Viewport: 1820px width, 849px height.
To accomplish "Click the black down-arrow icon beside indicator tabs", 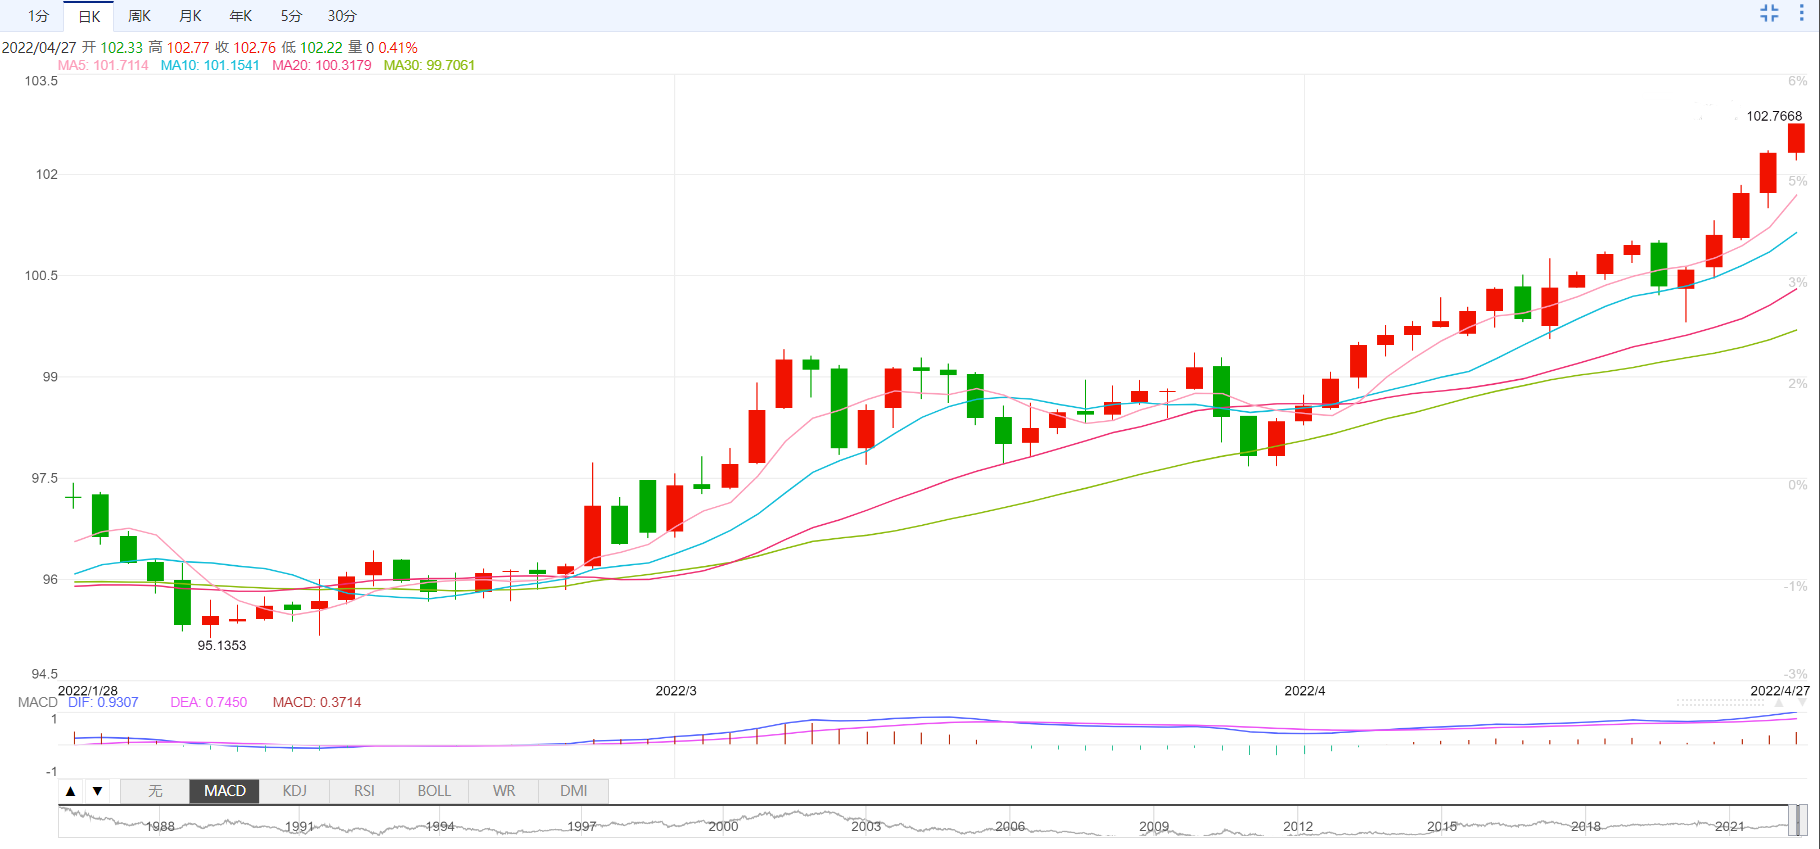I will pyautogui.click(x=97, y=791).
